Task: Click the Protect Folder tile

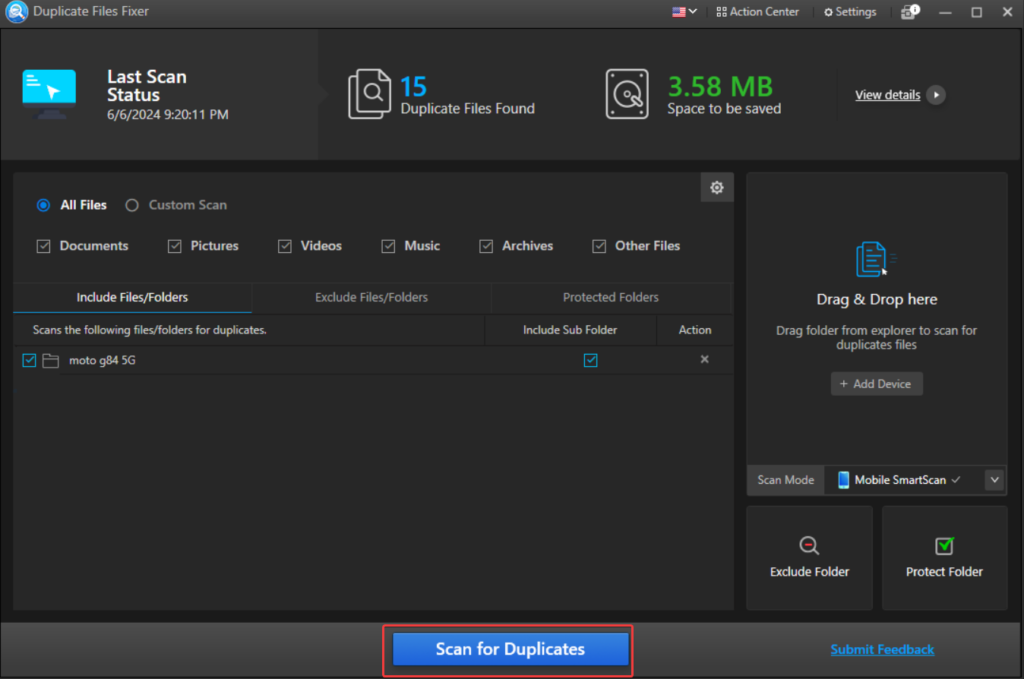Action: pyautogui.click(x=944, y=557)
